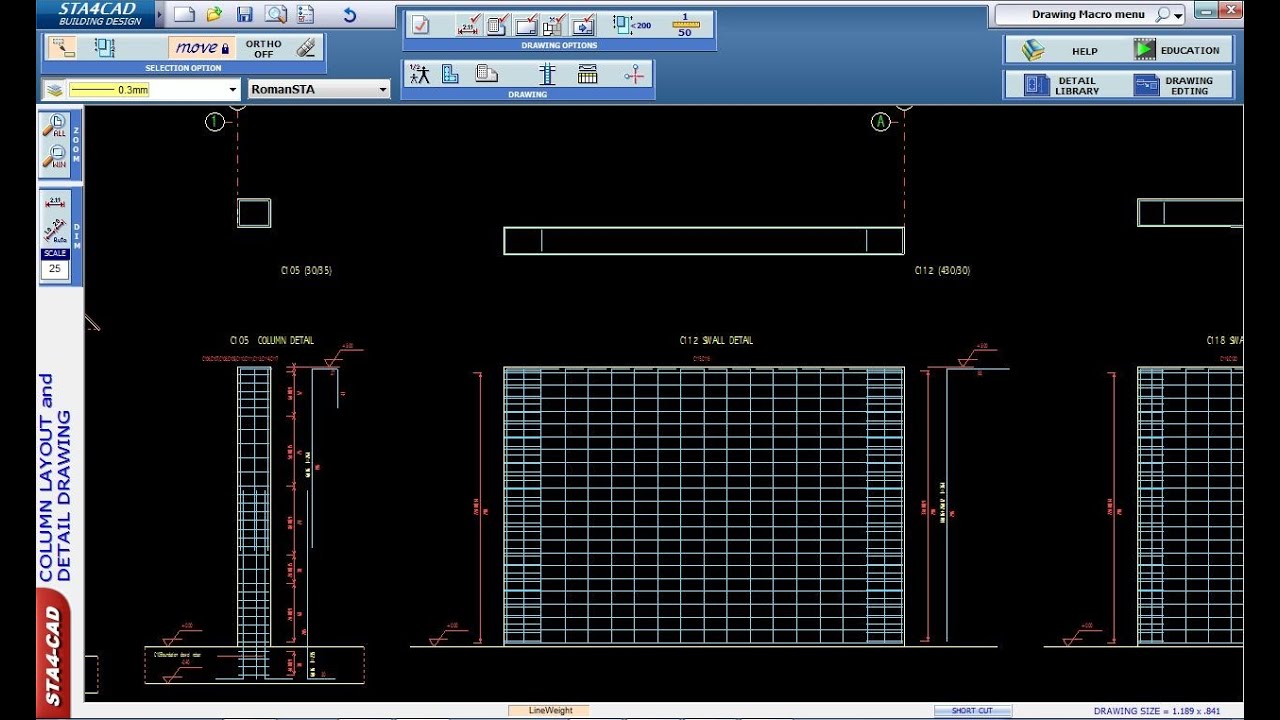Click the column section drawing icon

pos(547,74)
